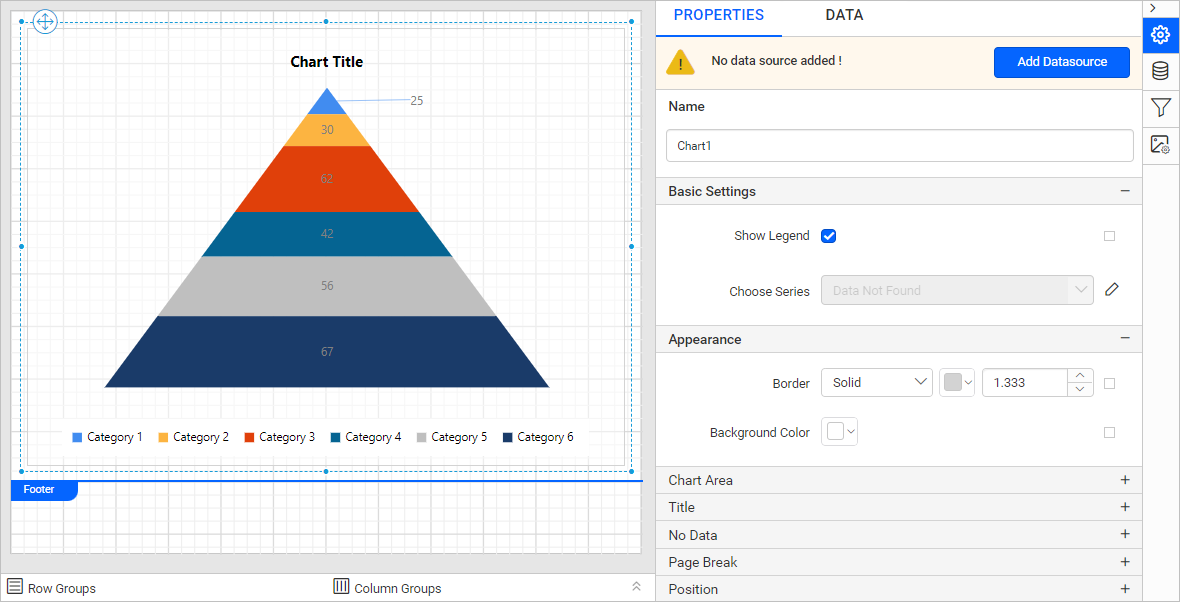The image size is (1180, 602).
Task: Tick the expression checkbox beside Border
Action: tap(1109, 383)
